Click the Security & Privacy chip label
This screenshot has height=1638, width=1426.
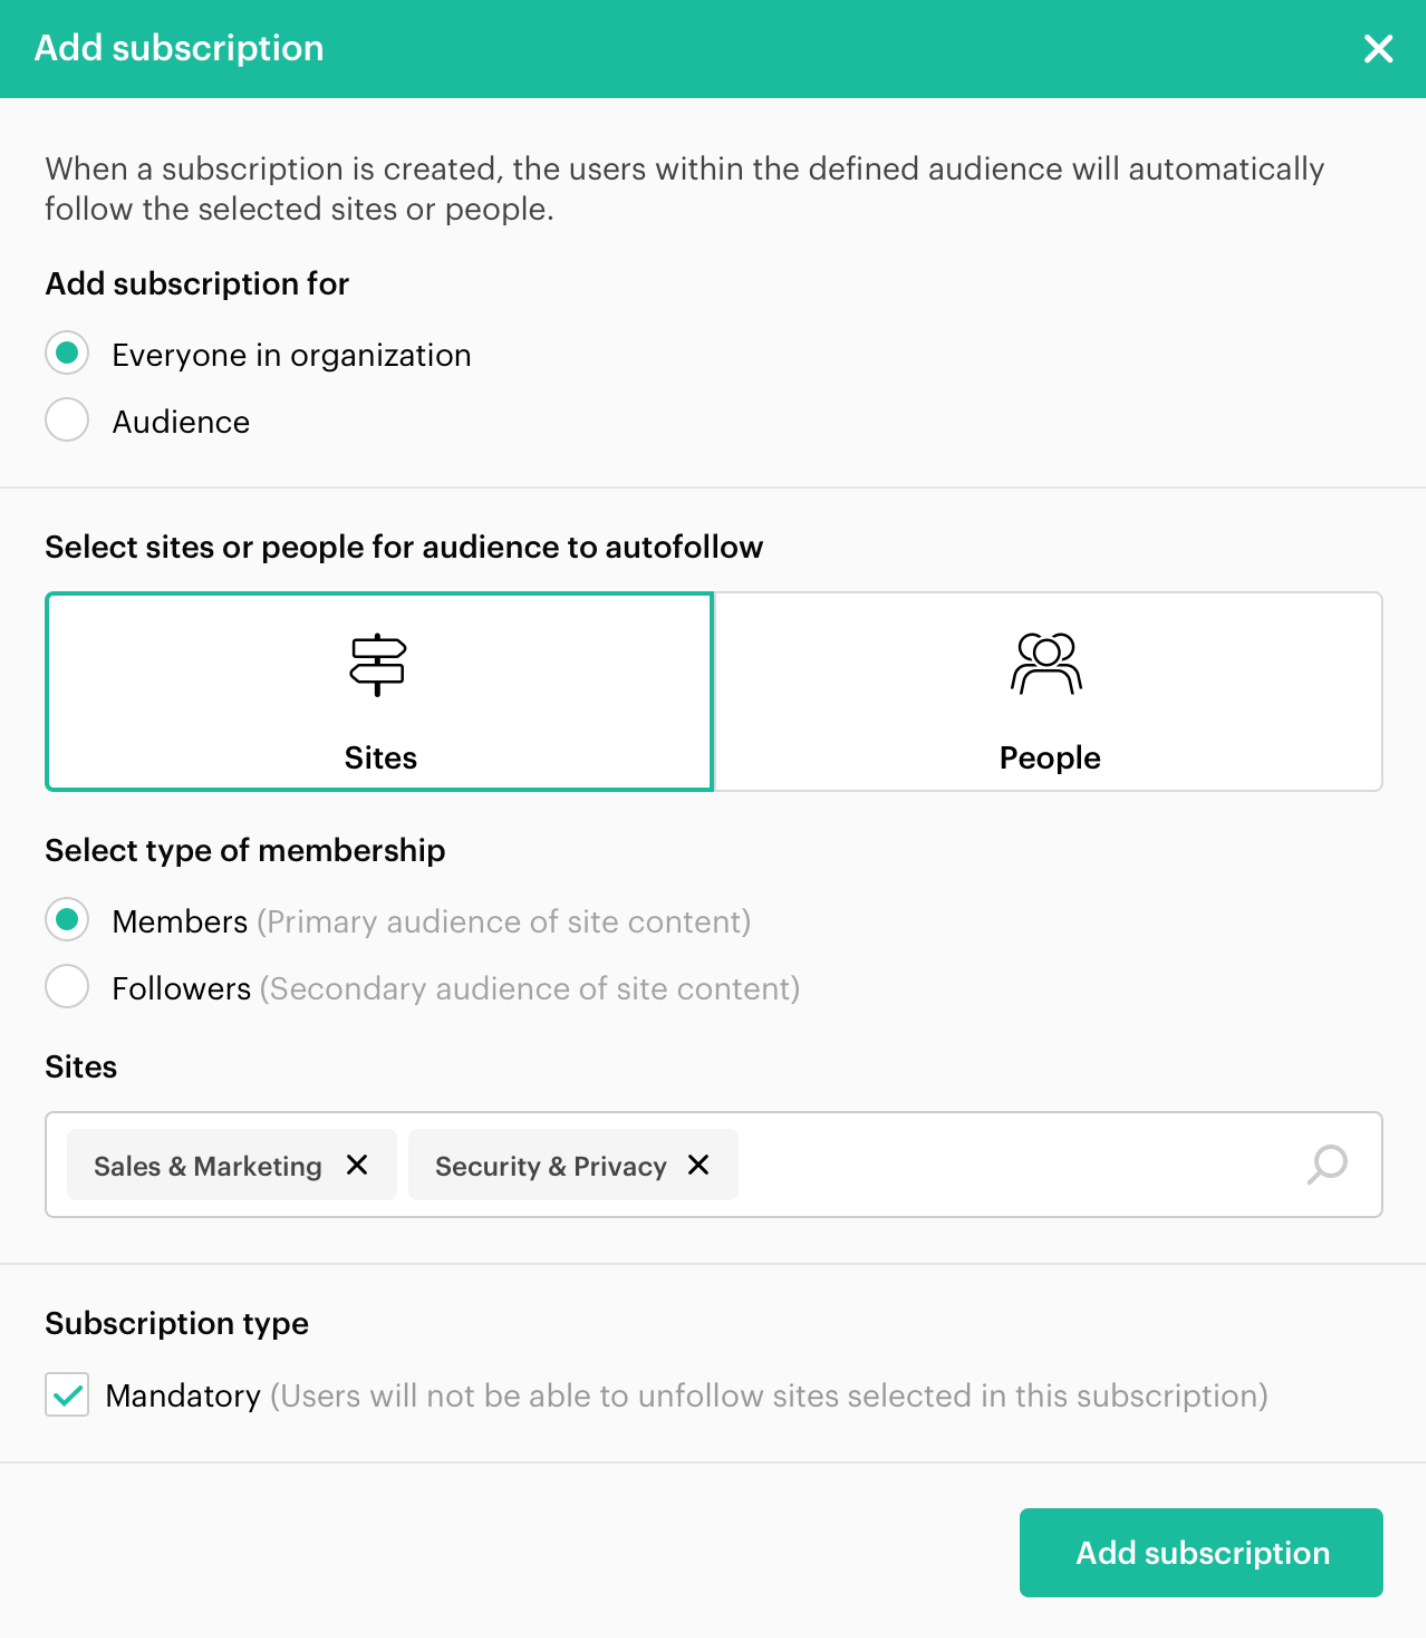tap(550, 1166)
